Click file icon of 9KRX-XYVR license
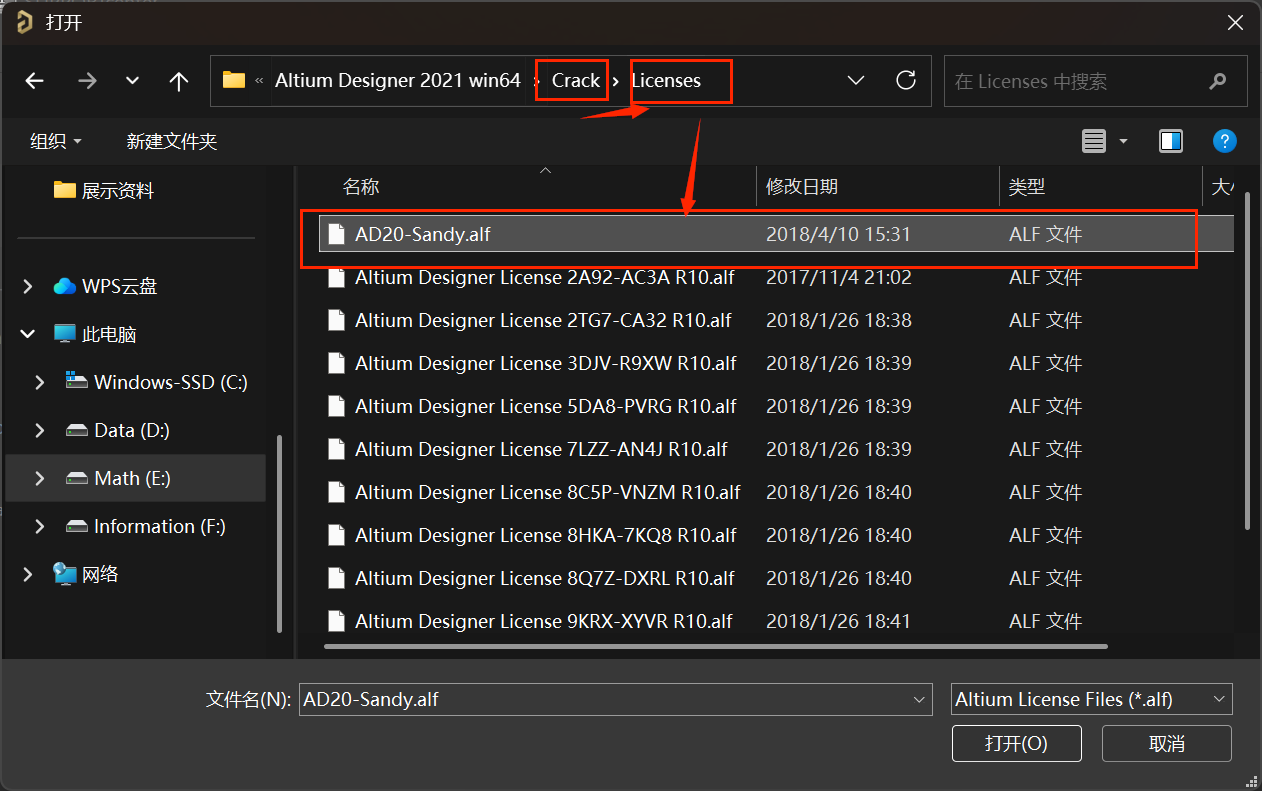Viewport: 1262px width, 791px height. tap(337, 622)
